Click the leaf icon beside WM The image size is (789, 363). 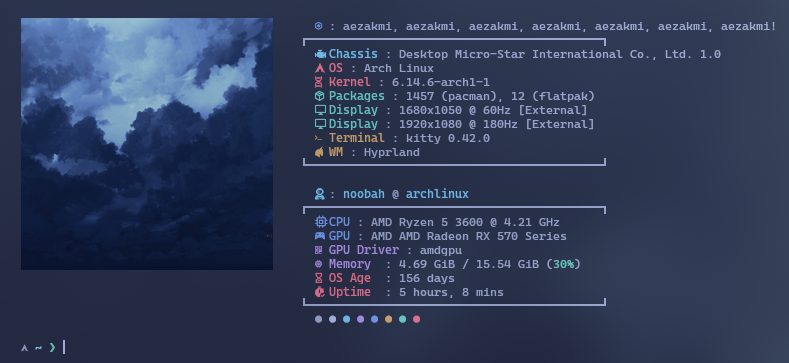(x=320, y=152)
